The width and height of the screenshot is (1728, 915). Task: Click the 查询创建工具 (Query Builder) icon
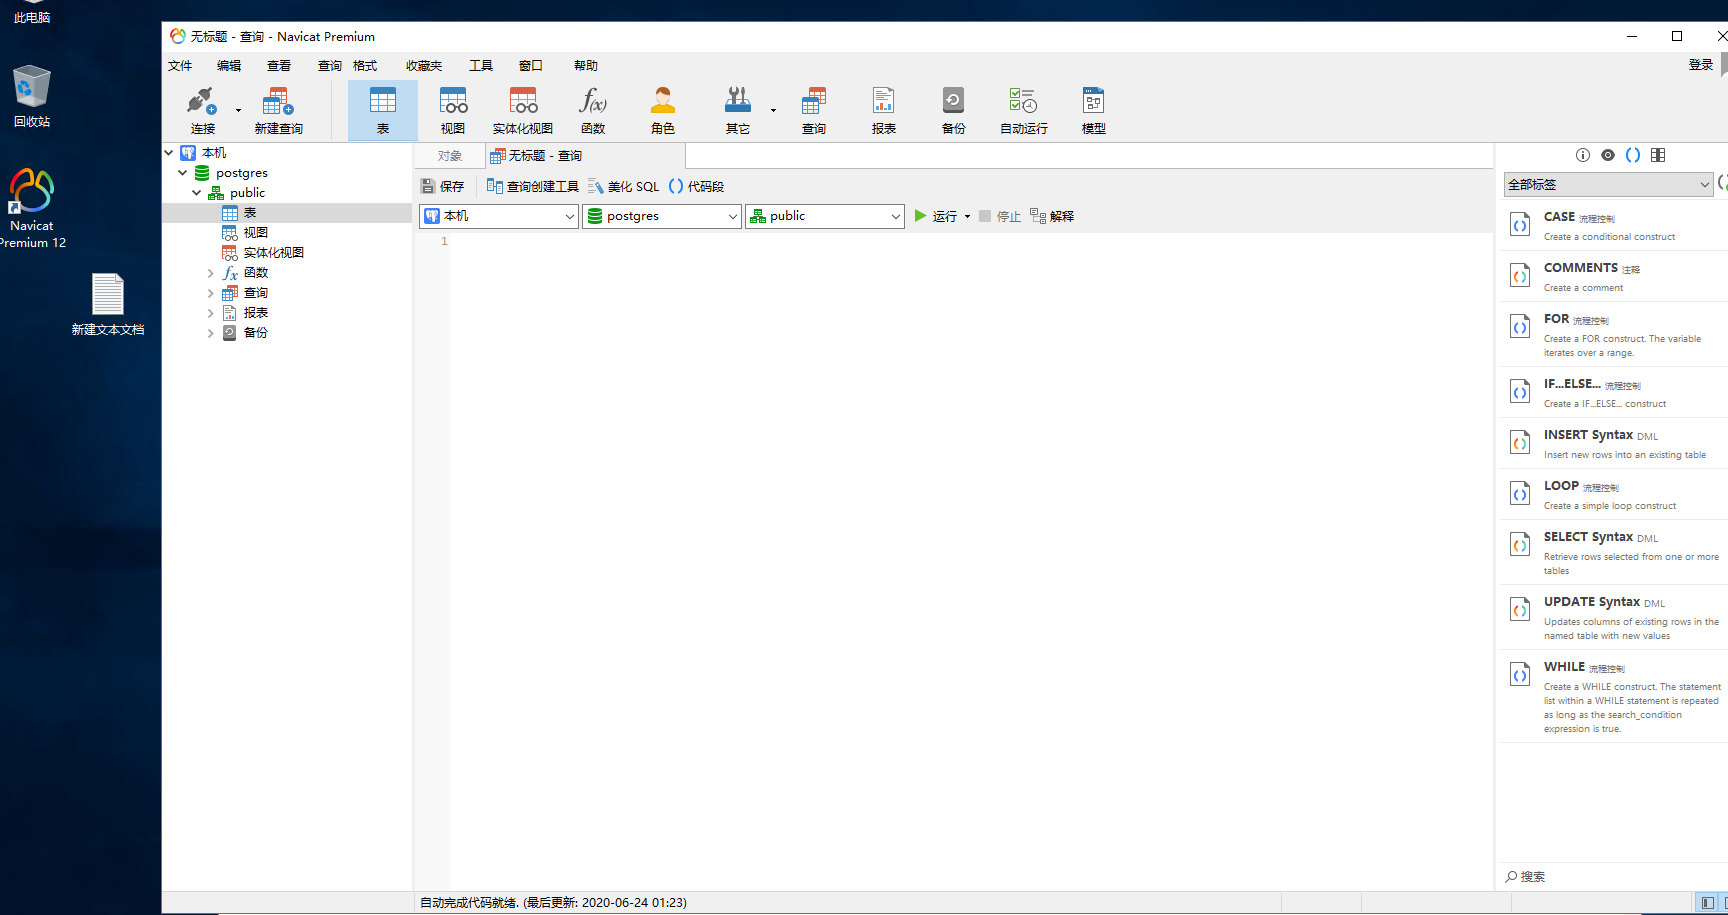pos(532,186)
